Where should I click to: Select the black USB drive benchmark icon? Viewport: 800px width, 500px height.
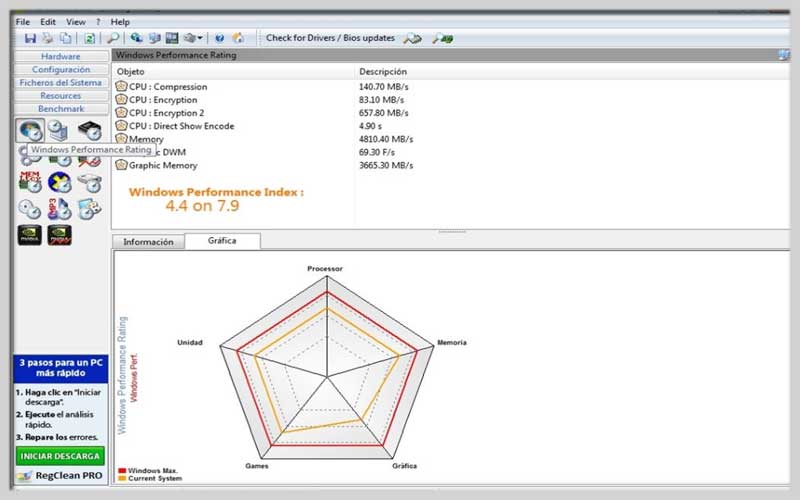(x=90, y=131)
